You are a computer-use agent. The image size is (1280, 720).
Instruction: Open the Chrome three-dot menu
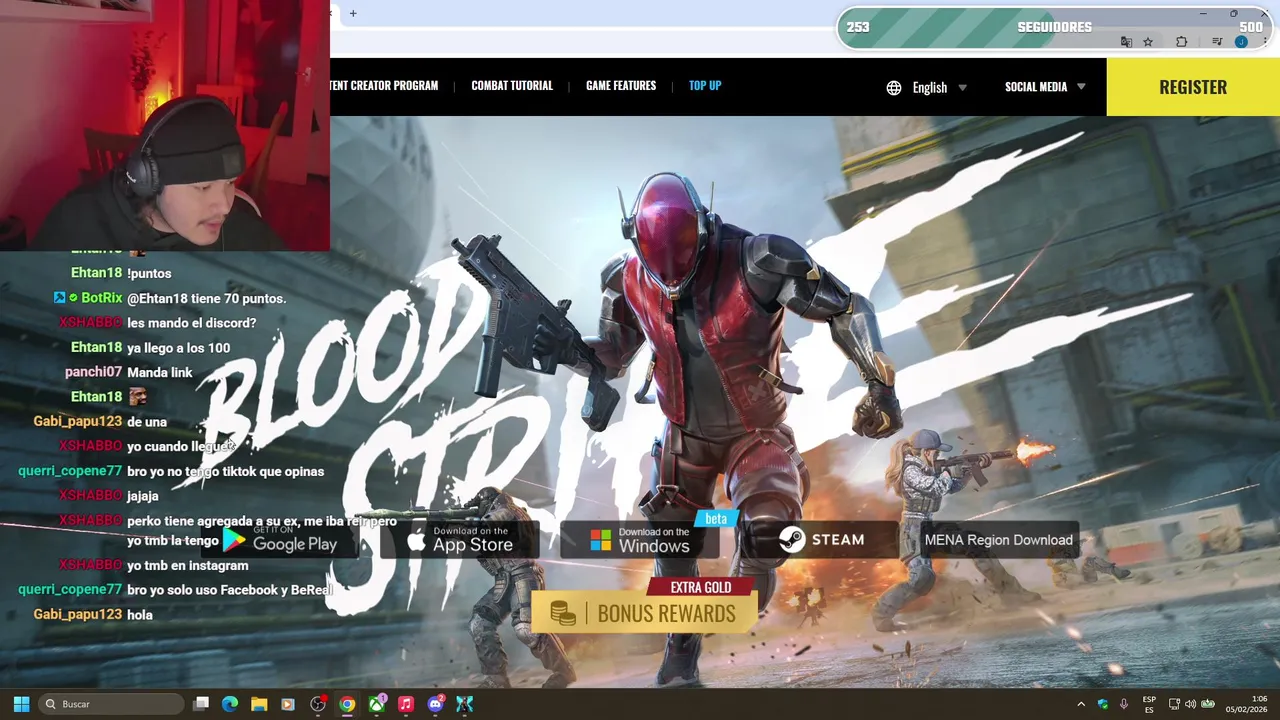click(1265, 42)
